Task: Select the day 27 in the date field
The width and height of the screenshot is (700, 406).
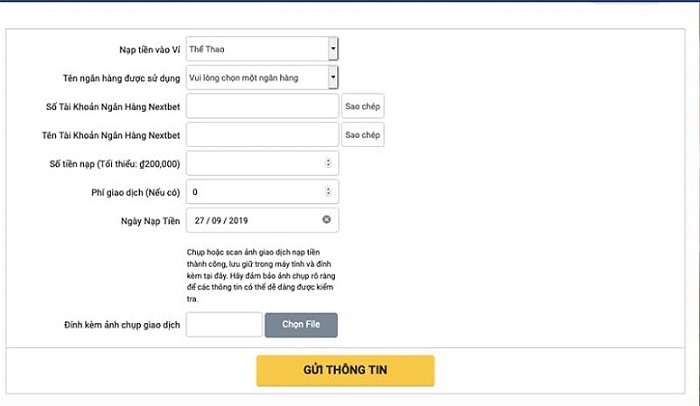Action: click(201, 219)
